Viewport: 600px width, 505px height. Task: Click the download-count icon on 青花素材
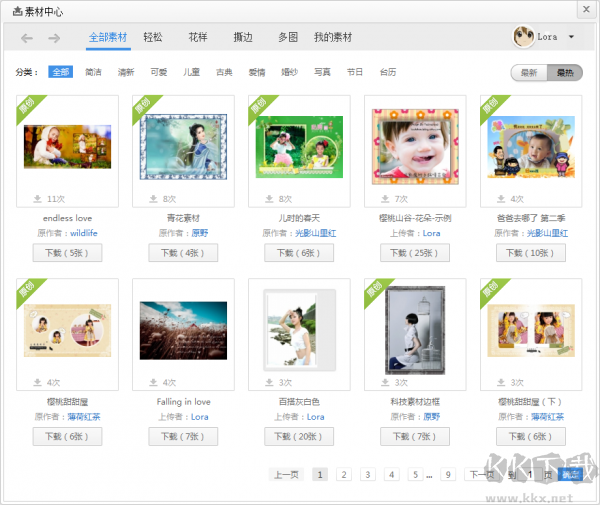(x=153, y=199)
